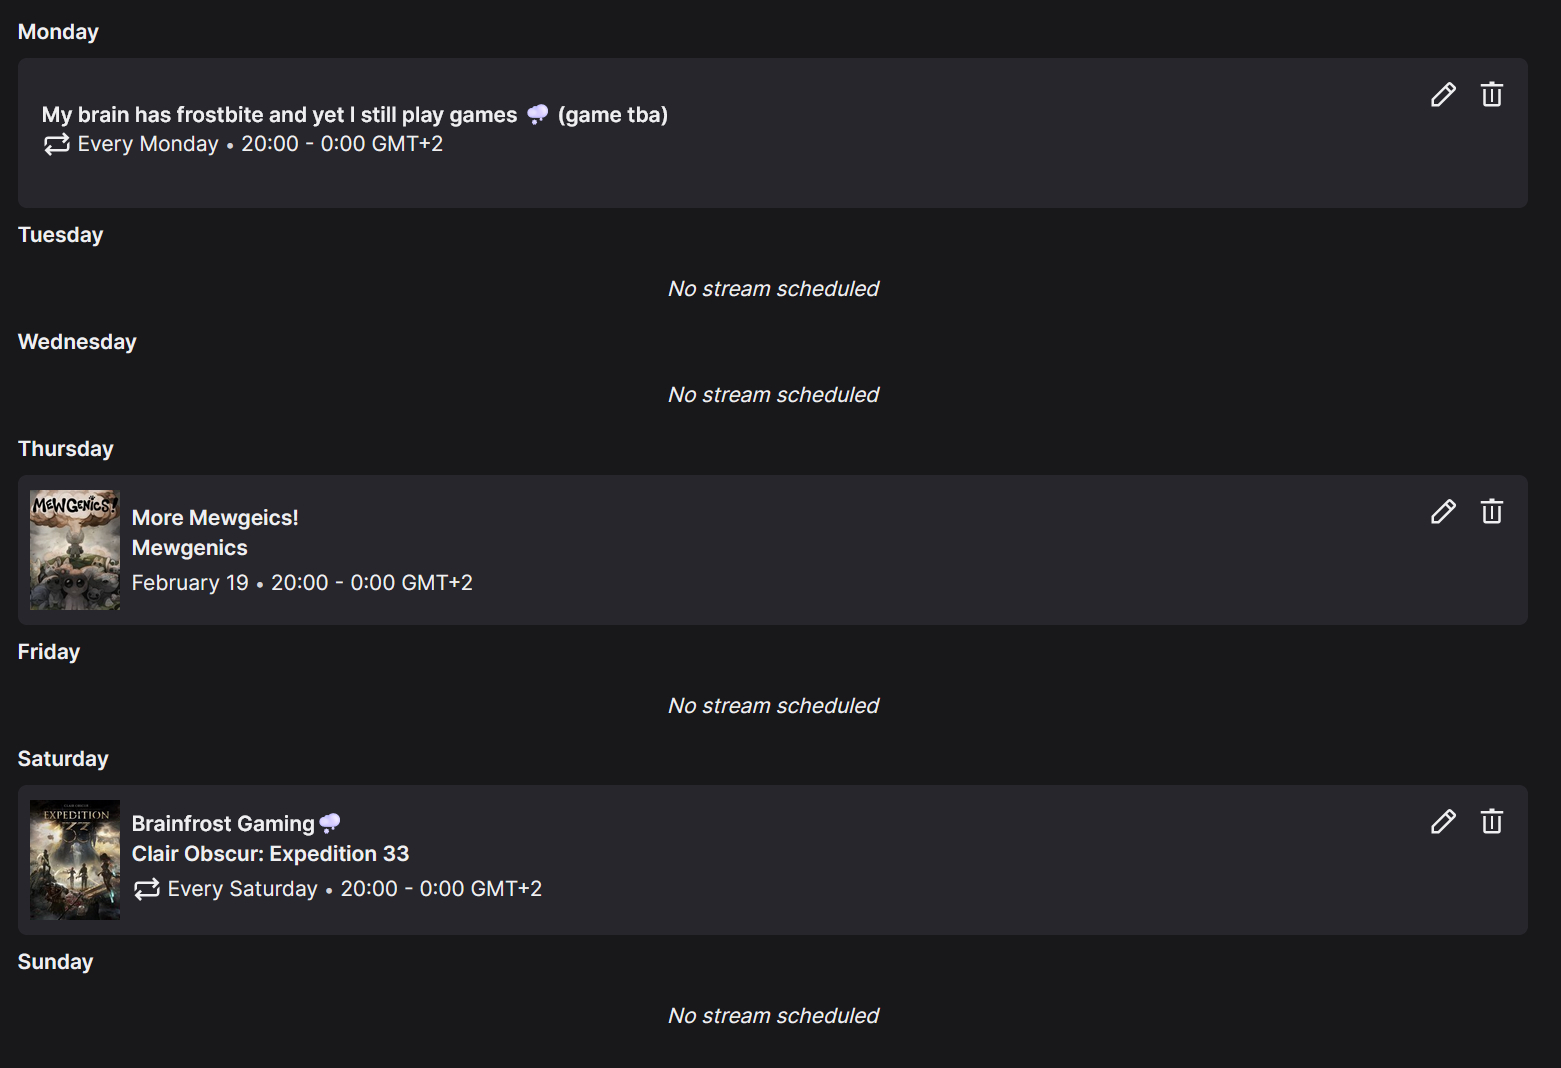The width and height of the screenshot is (1561, 1068).
Task: Delete the Monday recurring stream
Action: pos(1491,95)
